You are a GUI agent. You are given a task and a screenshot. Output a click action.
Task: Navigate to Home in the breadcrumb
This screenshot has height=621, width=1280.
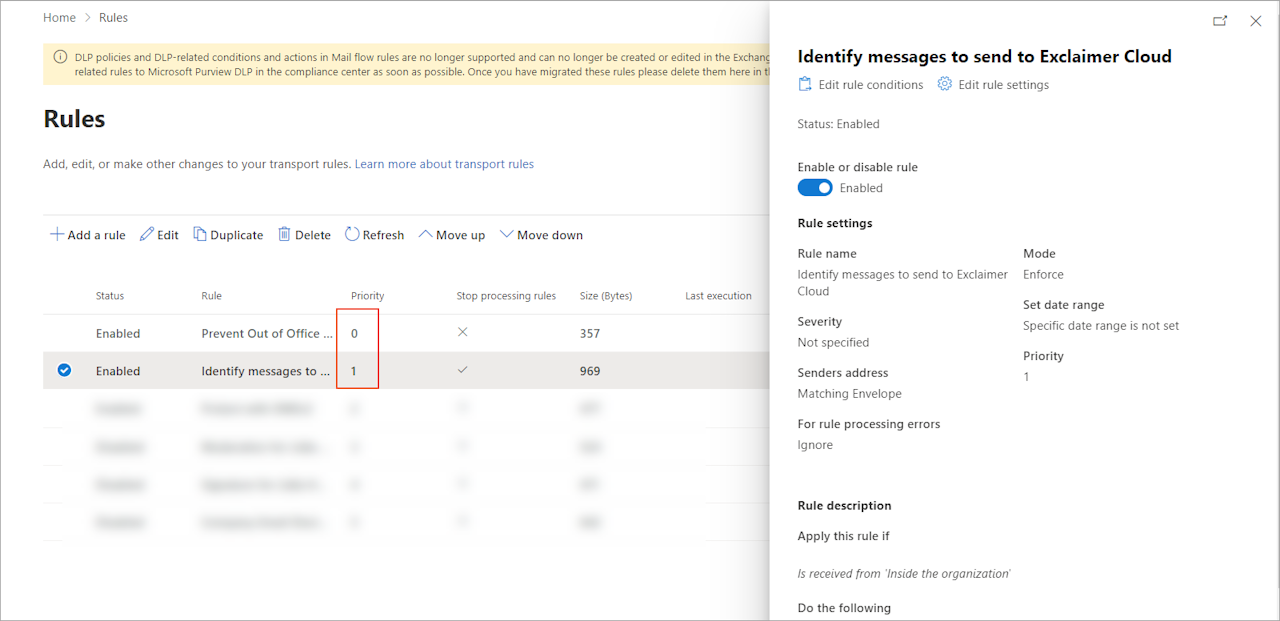[x=59, y=17]
